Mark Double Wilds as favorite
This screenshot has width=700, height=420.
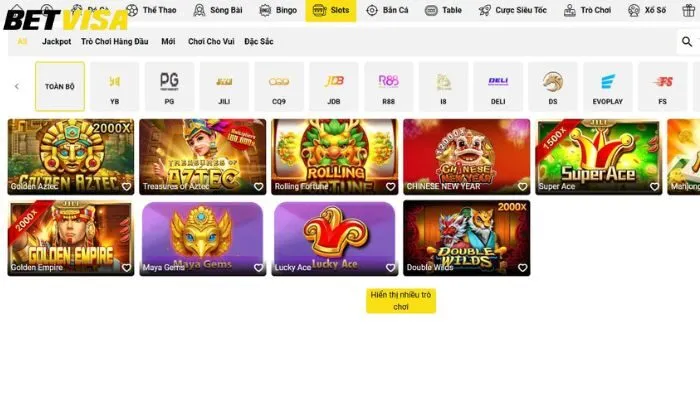(522, 268)
